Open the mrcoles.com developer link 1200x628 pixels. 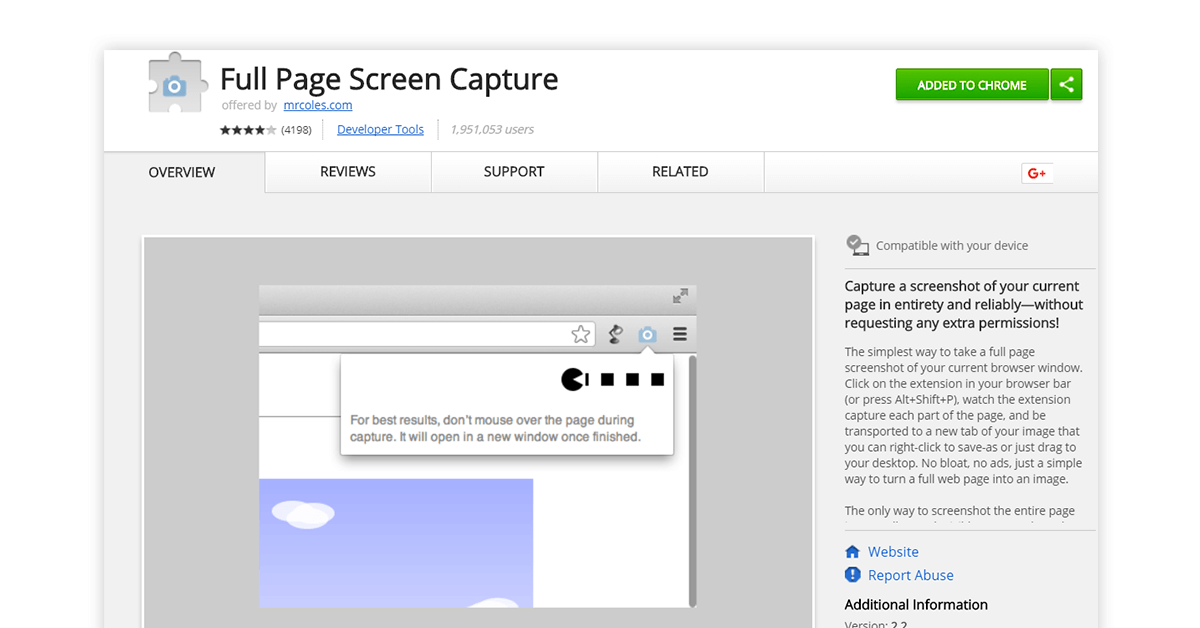tap(318, 105)
